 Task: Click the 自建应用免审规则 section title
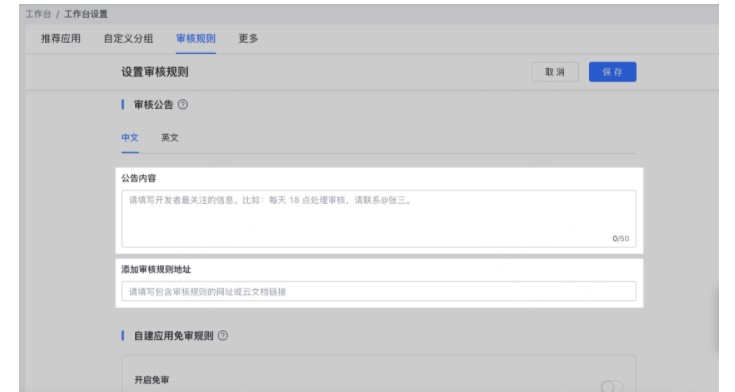[x=173, y=336]
